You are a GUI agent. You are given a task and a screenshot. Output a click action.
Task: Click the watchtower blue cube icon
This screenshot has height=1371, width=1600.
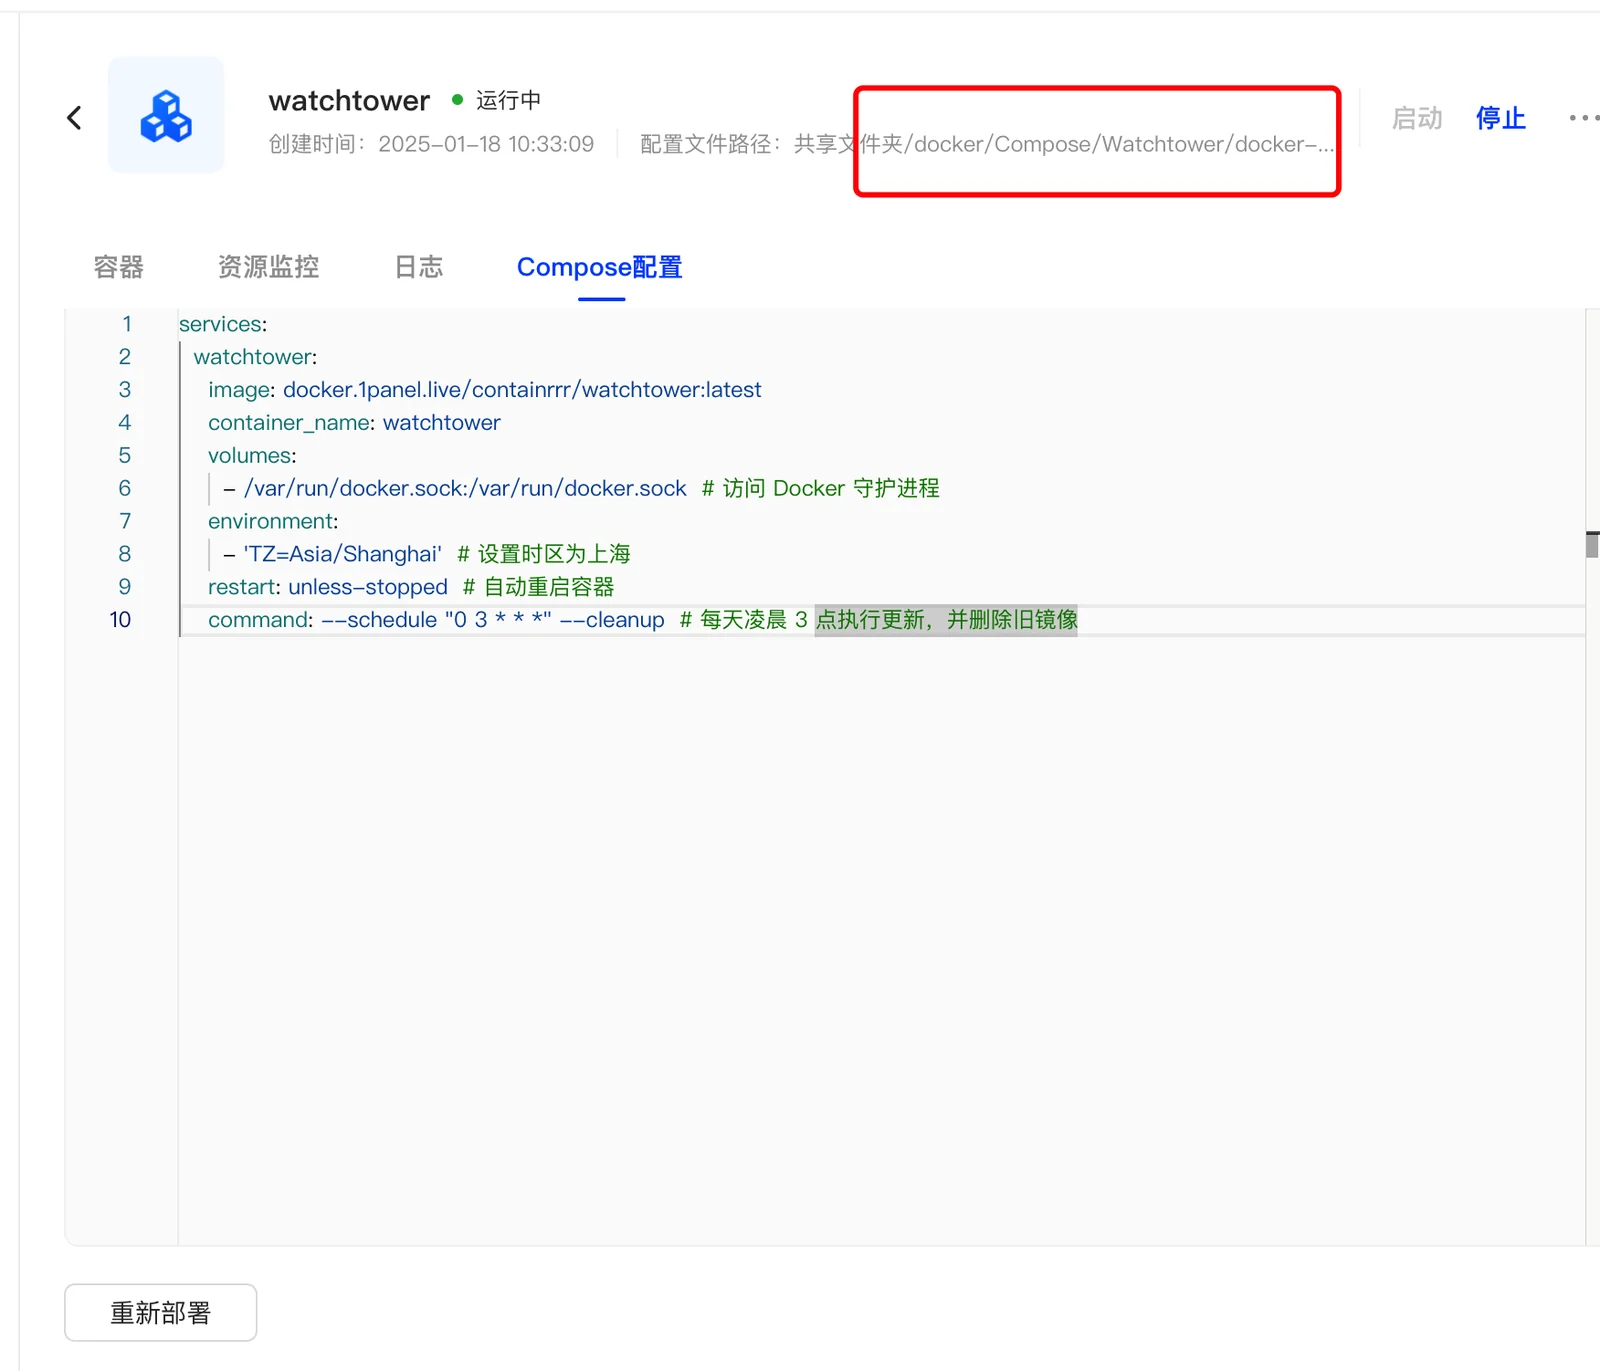click(166, 115)
